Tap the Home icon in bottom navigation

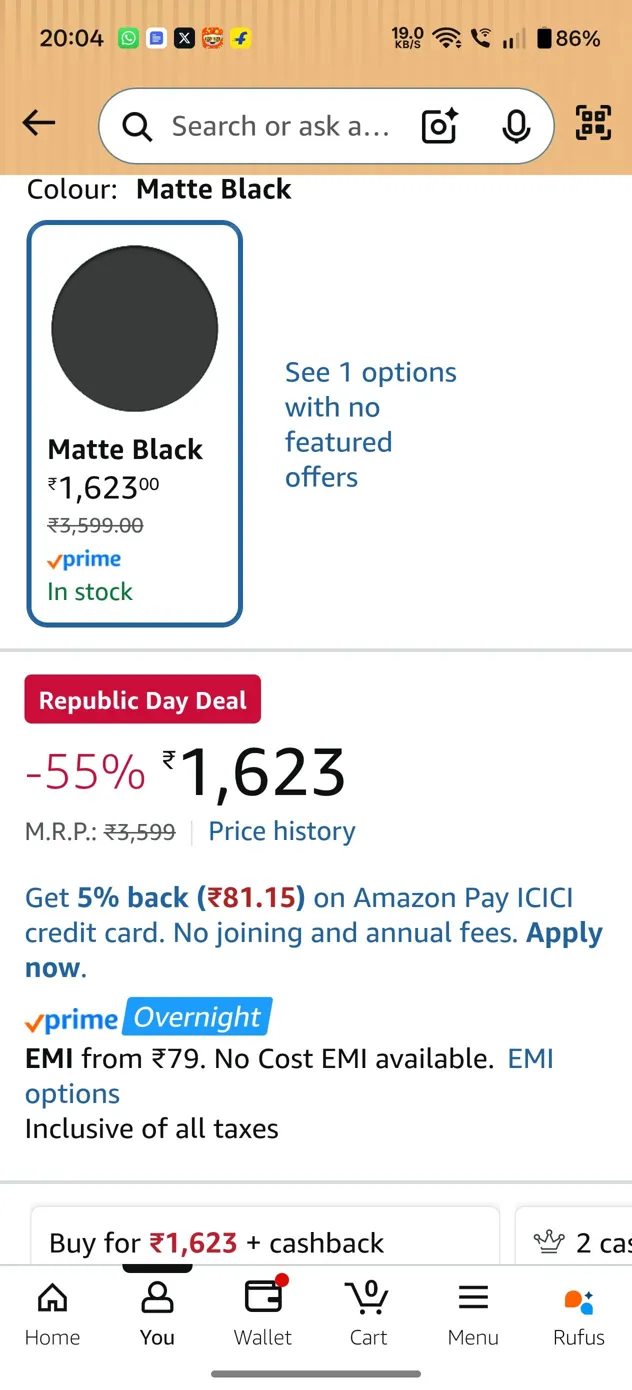52,1312
